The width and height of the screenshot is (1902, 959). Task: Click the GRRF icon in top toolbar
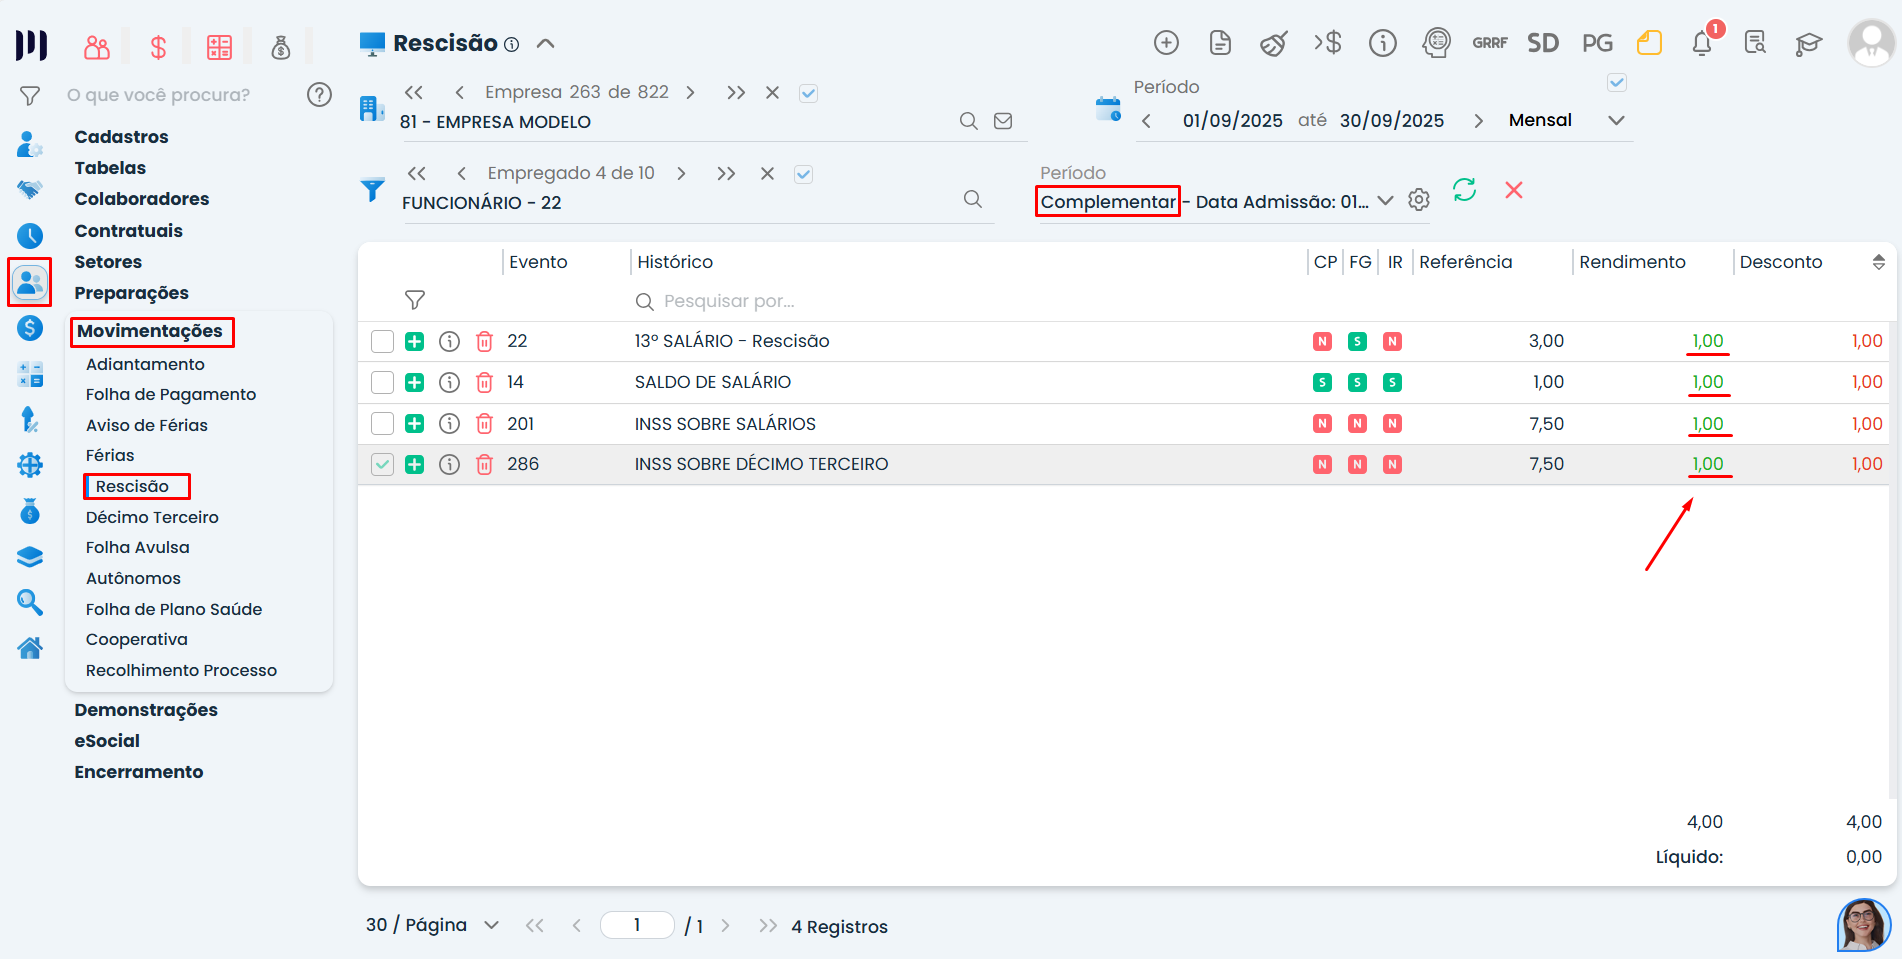pos(1489,43)
